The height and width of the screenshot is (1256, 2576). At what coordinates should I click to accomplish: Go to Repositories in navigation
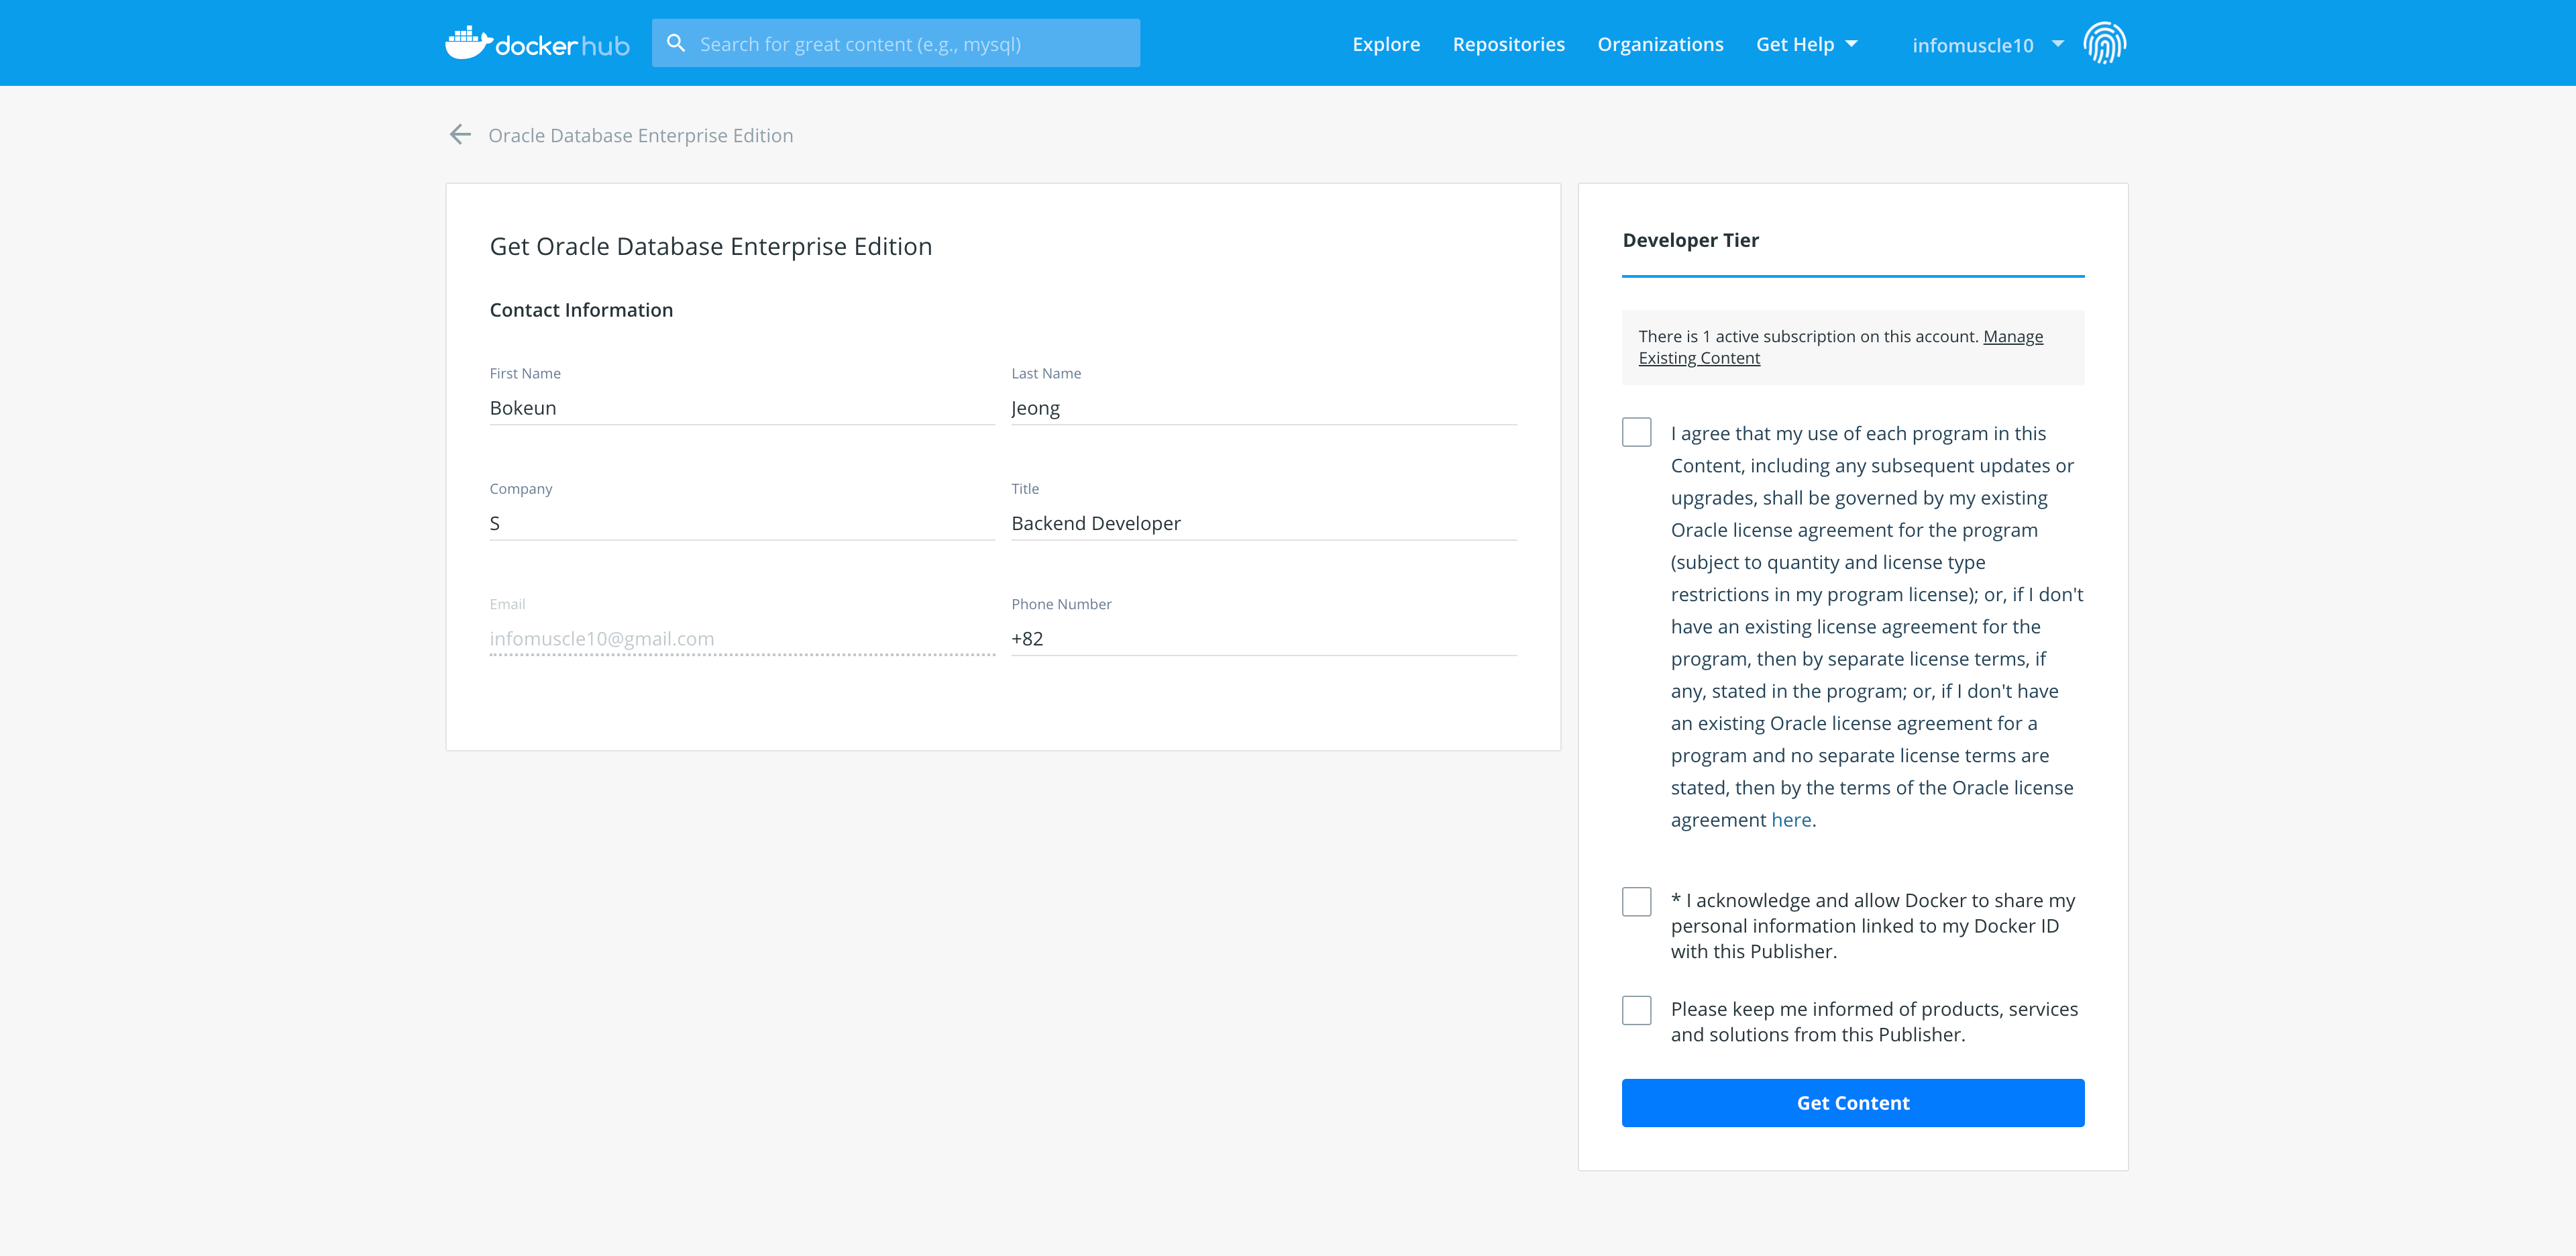coord(1508,44)
